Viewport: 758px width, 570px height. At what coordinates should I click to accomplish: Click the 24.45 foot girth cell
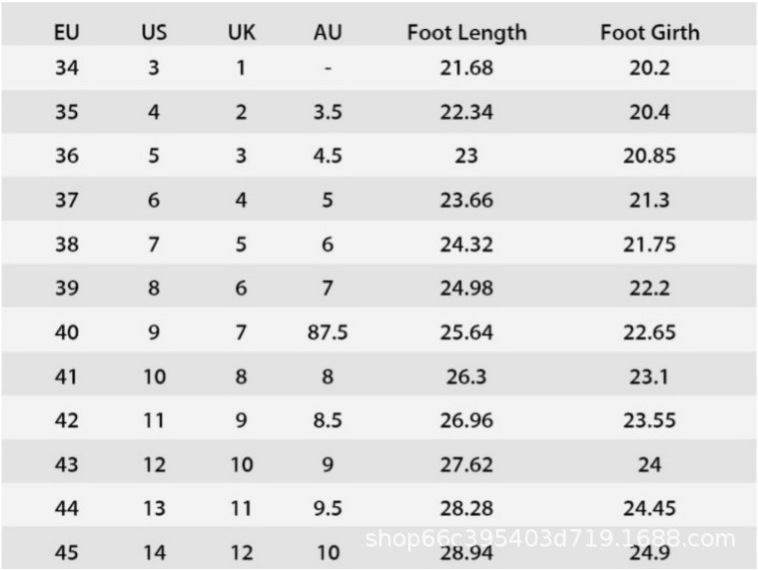pos(650,508)
